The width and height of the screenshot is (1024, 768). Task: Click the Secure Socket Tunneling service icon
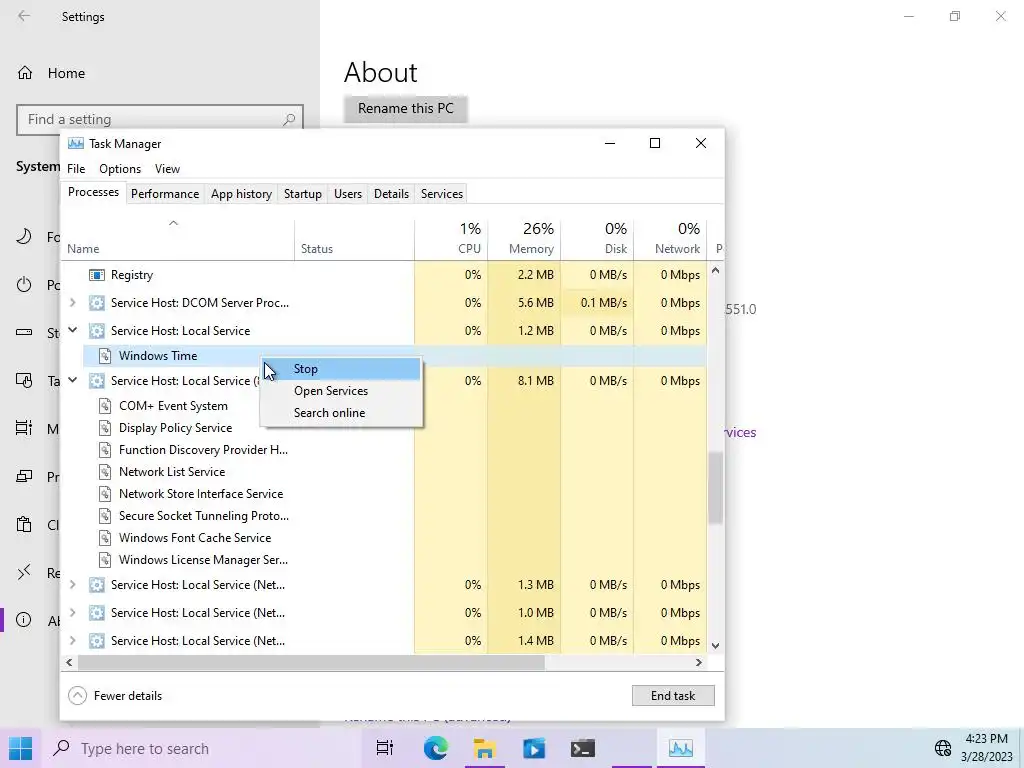point(104,516)
